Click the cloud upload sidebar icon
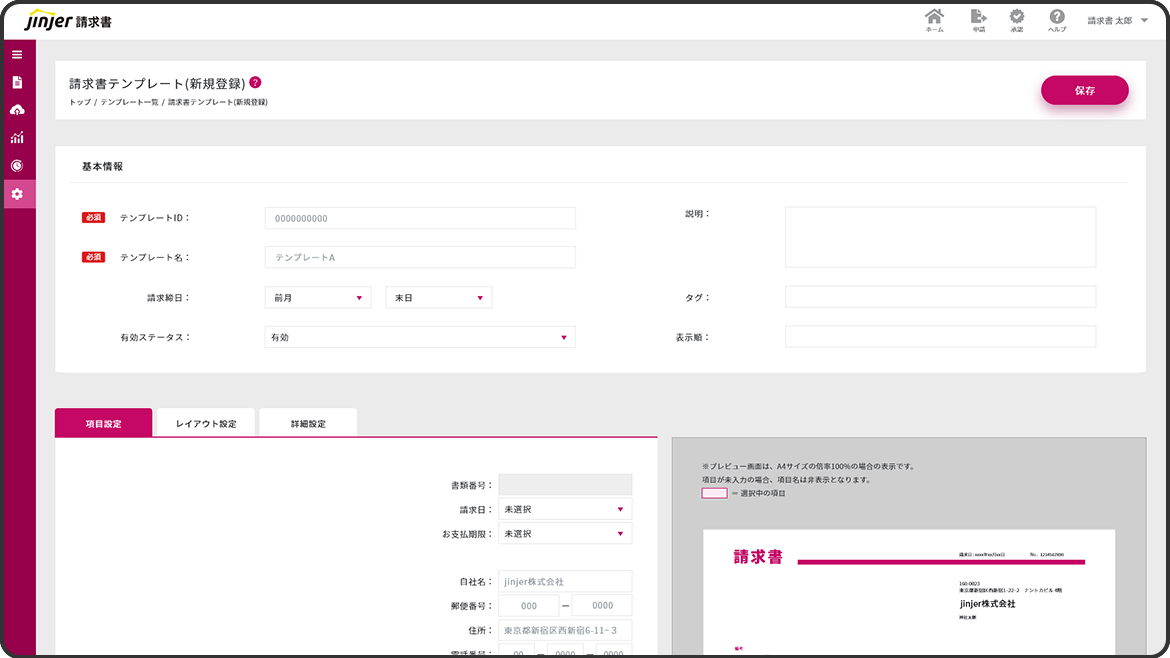 17,110
